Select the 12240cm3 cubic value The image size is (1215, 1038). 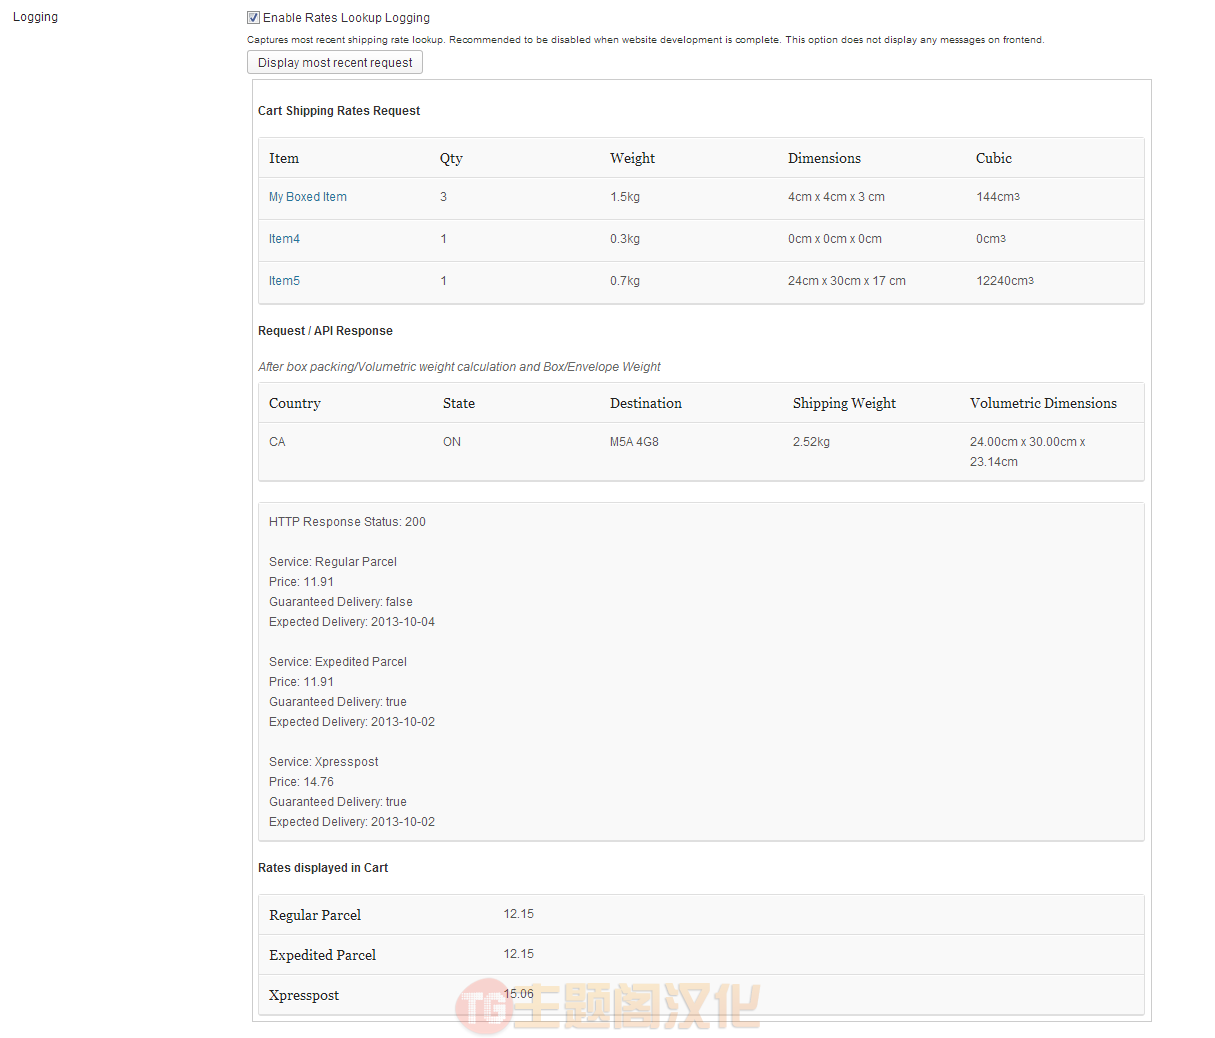[1005, 281]
